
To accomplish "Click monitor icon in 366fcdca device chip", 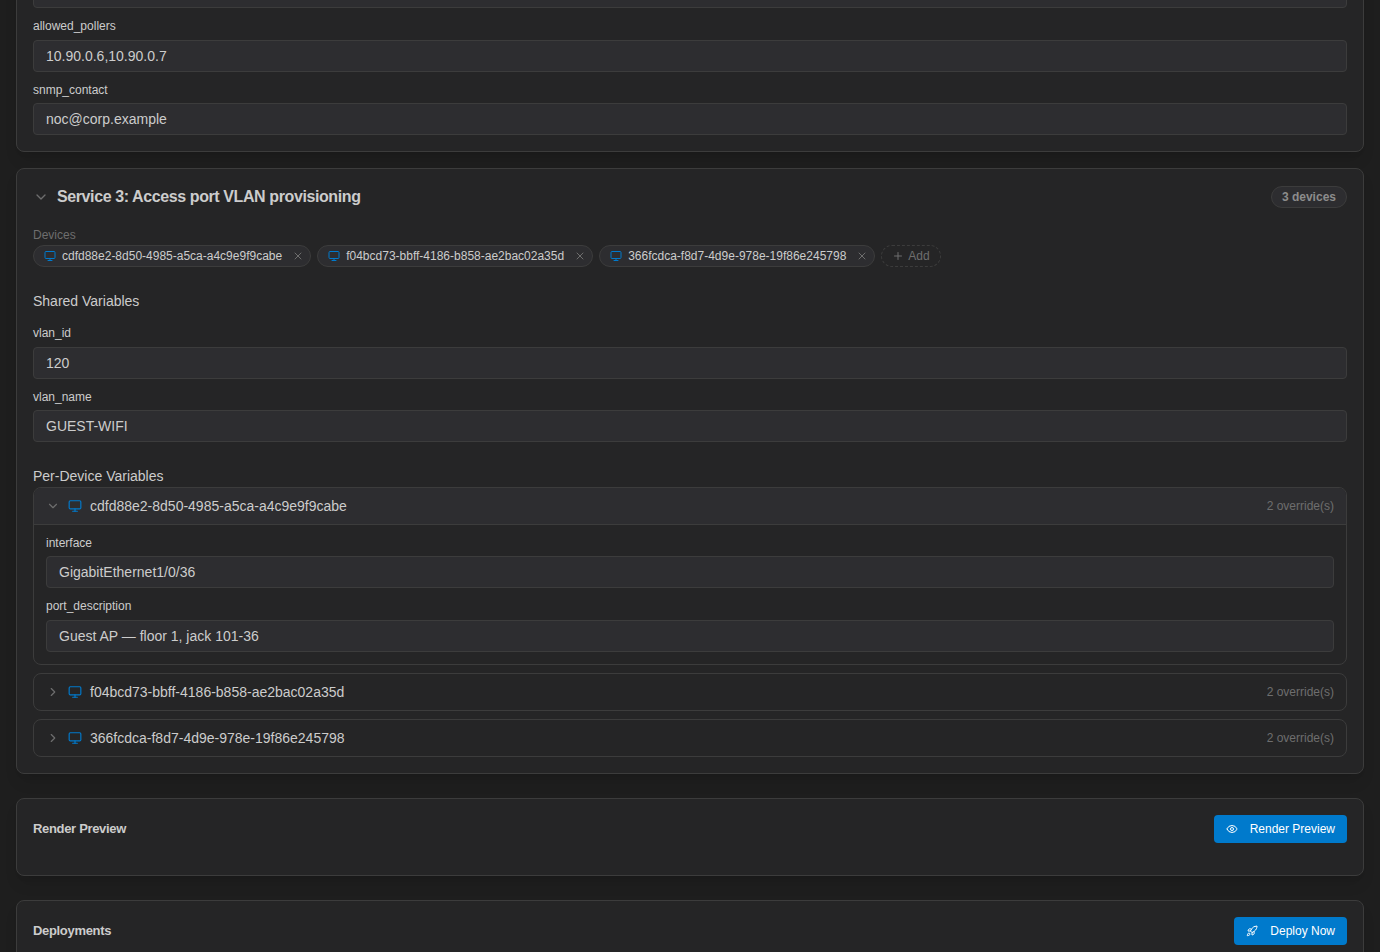I will click(x=616, y=256).
